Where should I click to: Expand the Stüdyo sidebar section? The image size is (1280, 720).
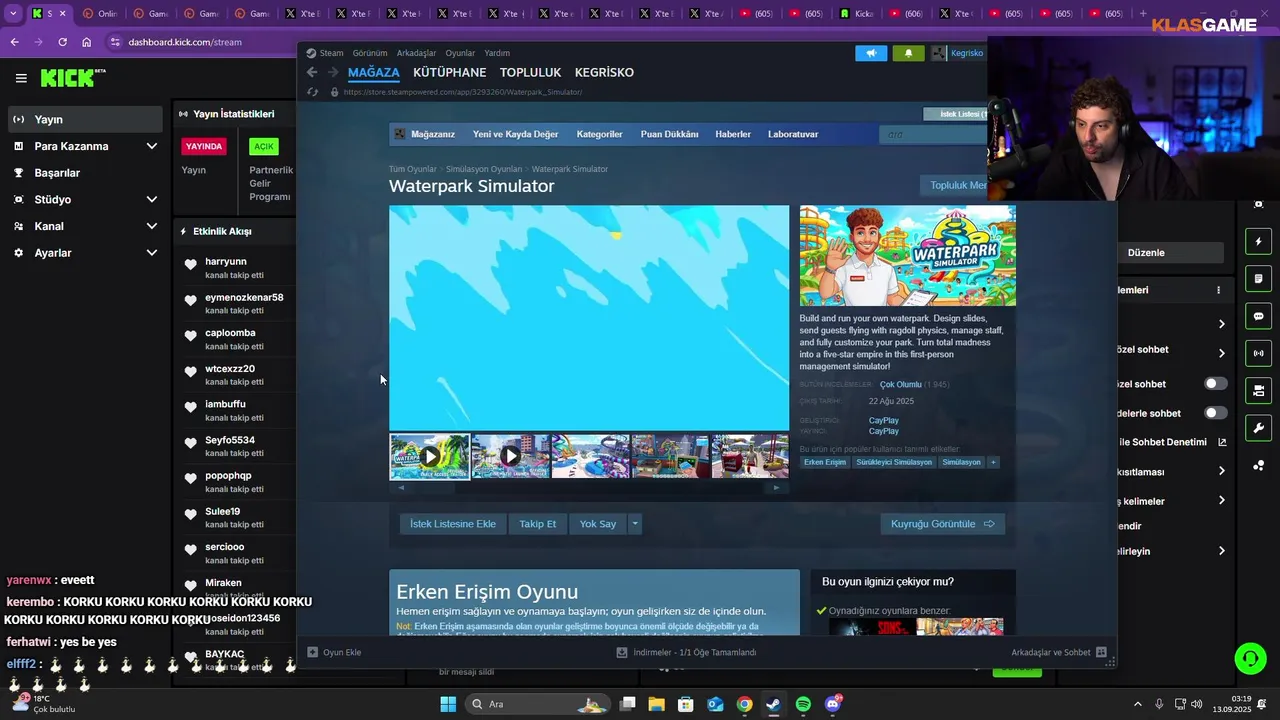pos(151,199)
